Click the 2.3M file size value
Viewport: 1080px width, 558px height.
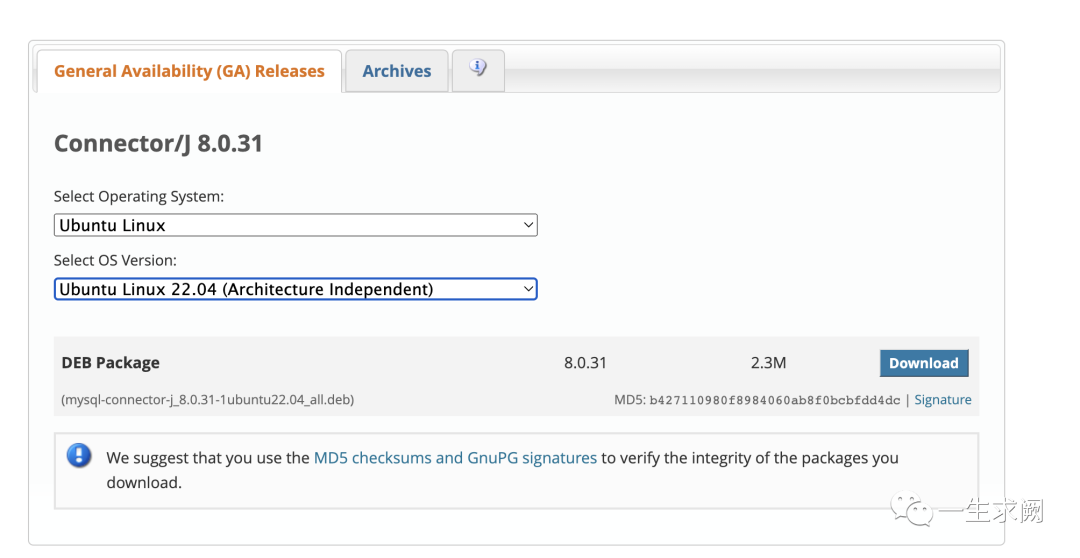[x=768, y=363]
